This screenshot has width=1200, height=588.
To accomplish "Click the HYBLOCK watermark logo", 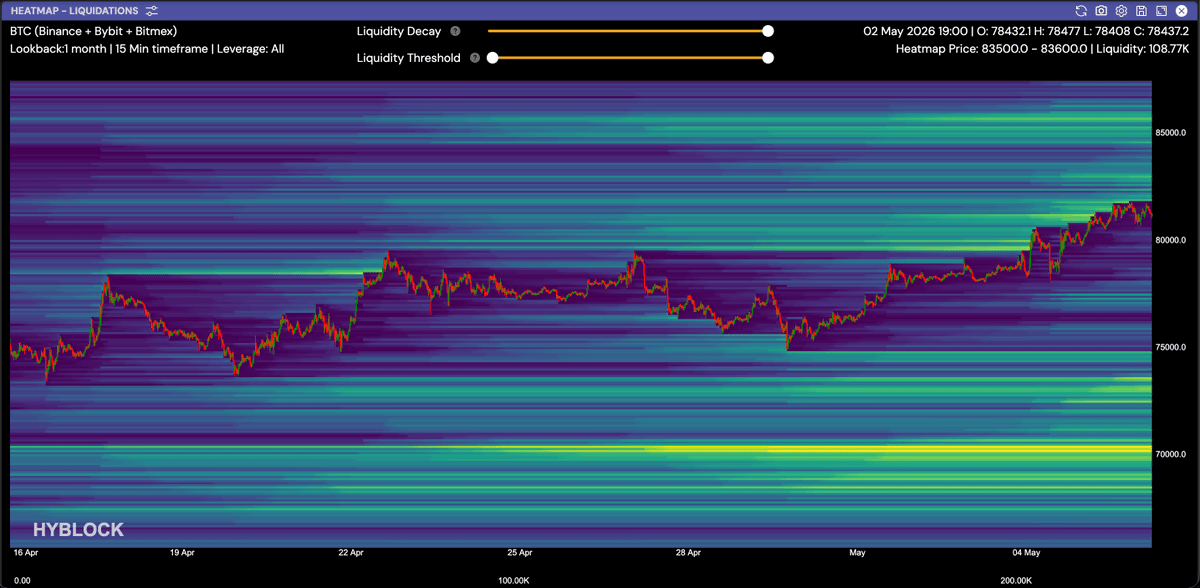I will point(78,529).
